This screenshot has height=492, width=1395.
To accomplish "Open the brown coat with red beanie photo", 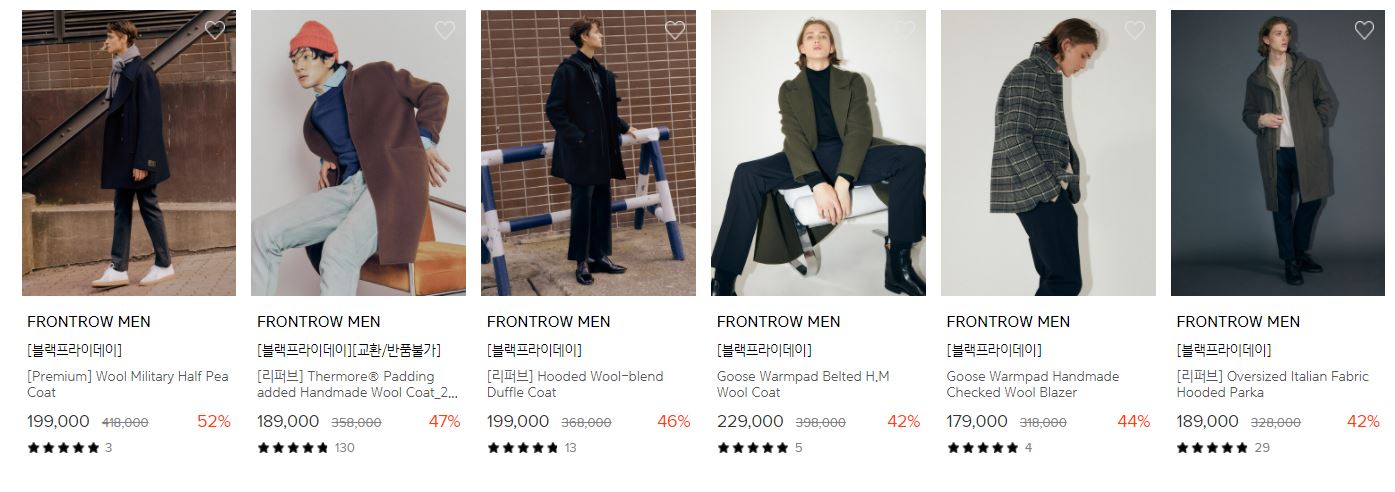I will (x=358, y=153).
